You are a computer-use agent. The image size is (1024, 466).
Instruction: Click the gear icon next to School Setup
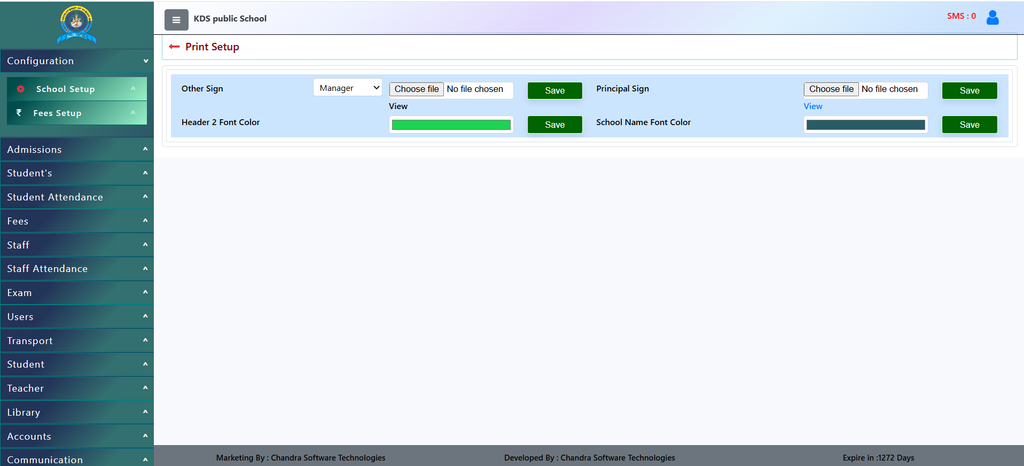tap(20, 89)
